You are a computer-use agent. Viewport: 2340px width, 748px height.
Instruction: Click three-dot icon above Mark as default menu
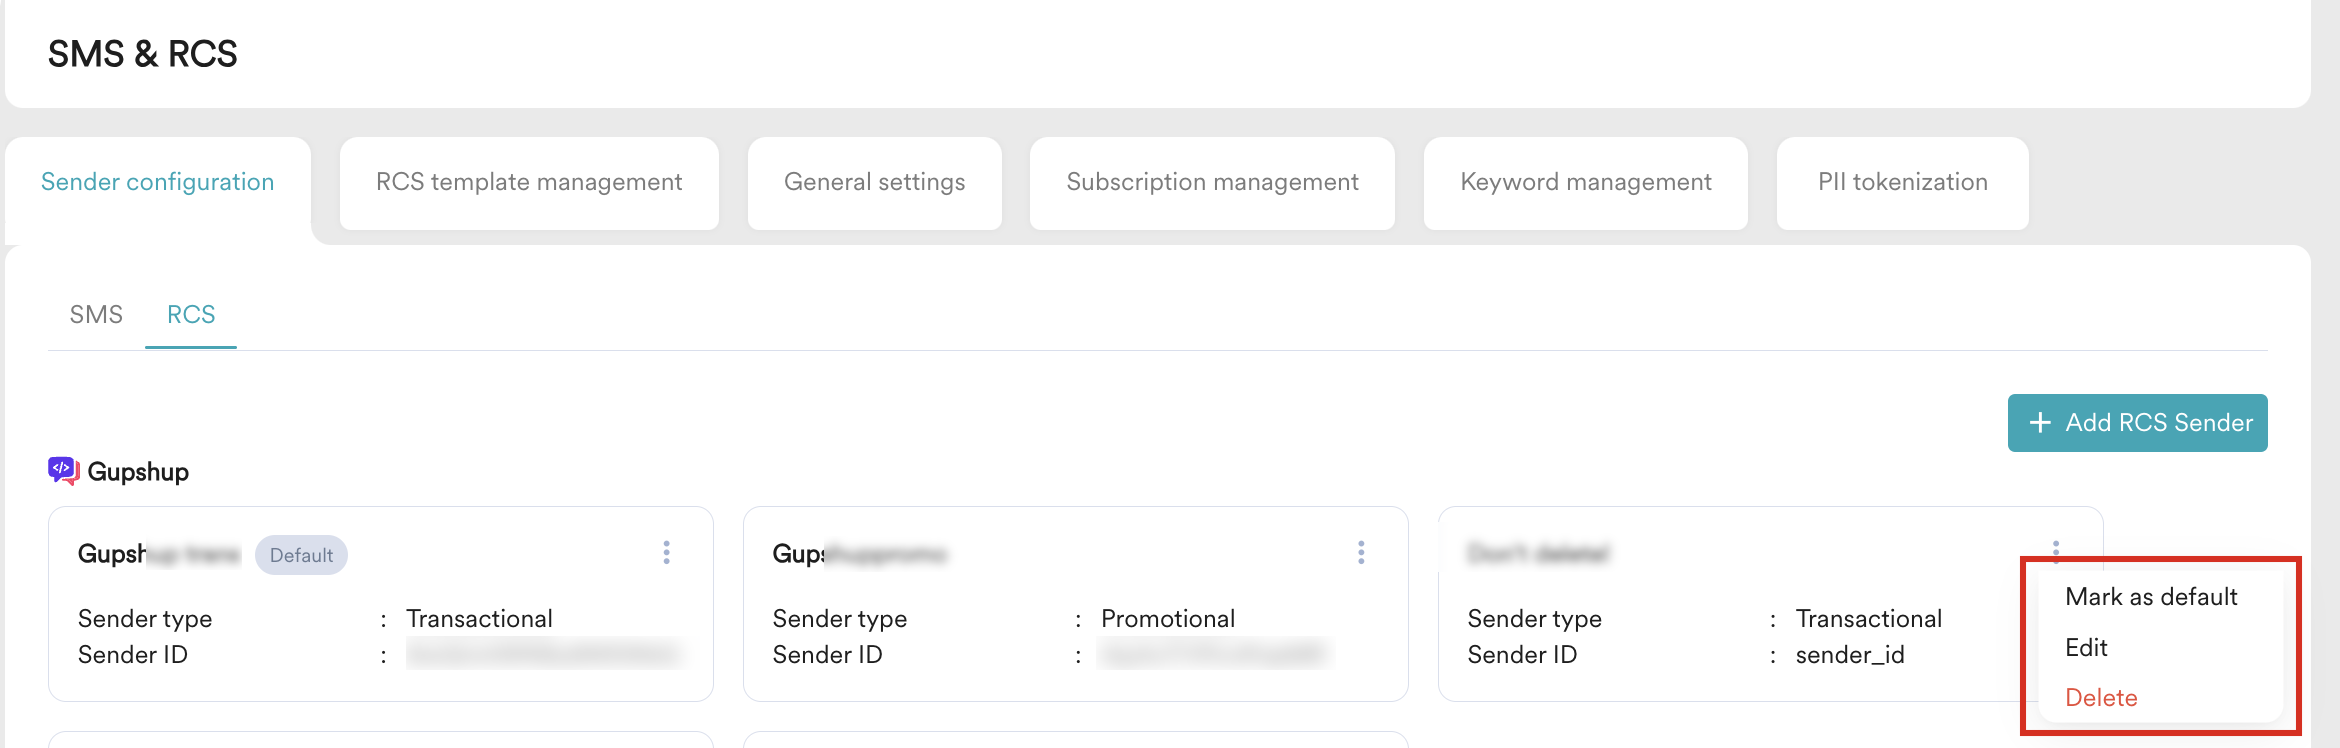click(x=2056, y=549)
